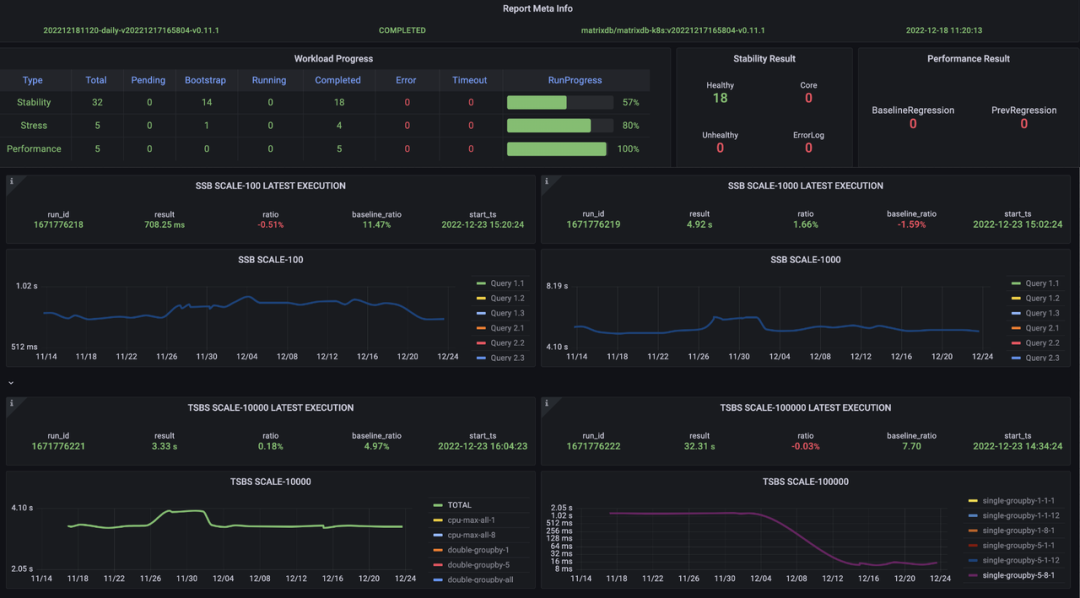
Task: Click the COMPLETED status in Report Meta Info
Action: [x=402, y=30]
